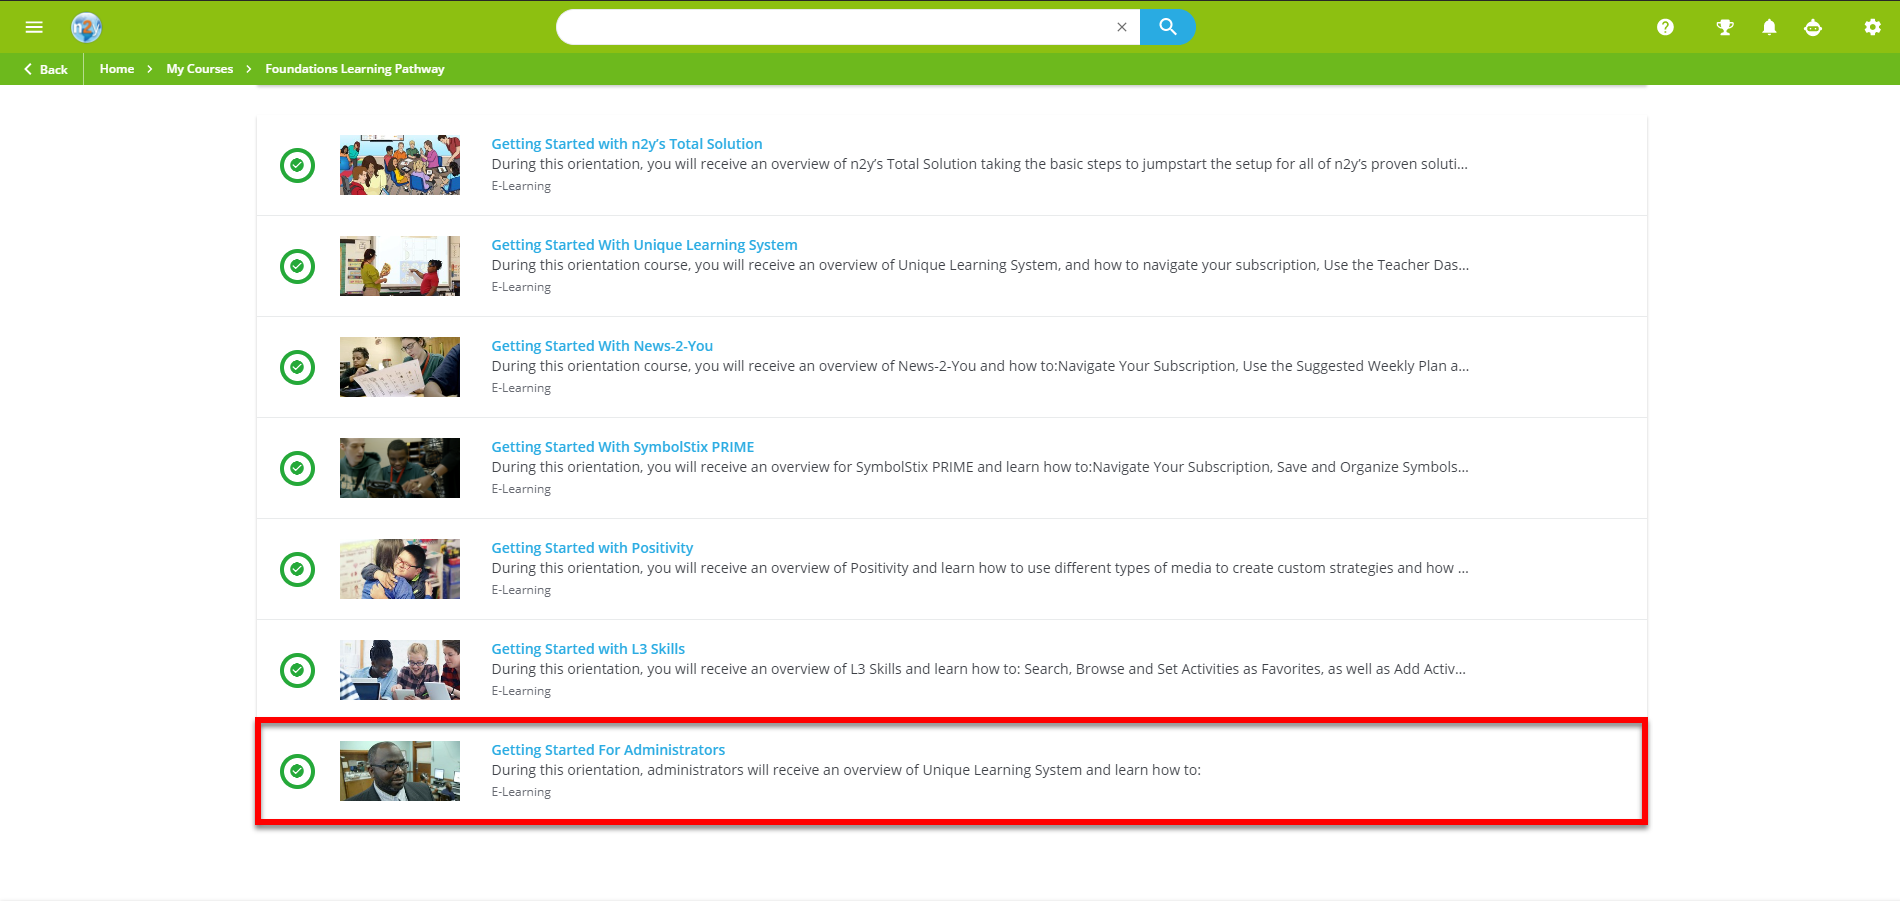1900x901 pixels.
Task: Open Getting Started with Positivity
Action: tap(592, 548)
